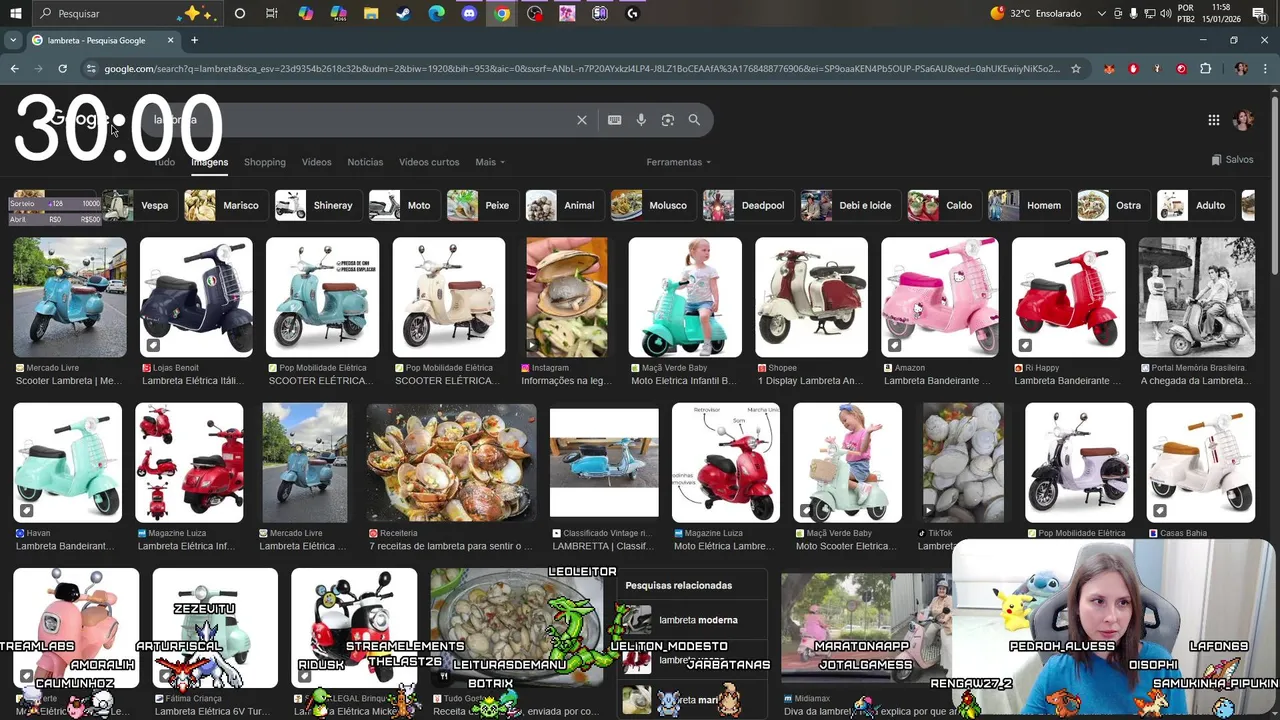Expand the Chrome tab search dropdown
1280x720 pixels.
point(13,41)
